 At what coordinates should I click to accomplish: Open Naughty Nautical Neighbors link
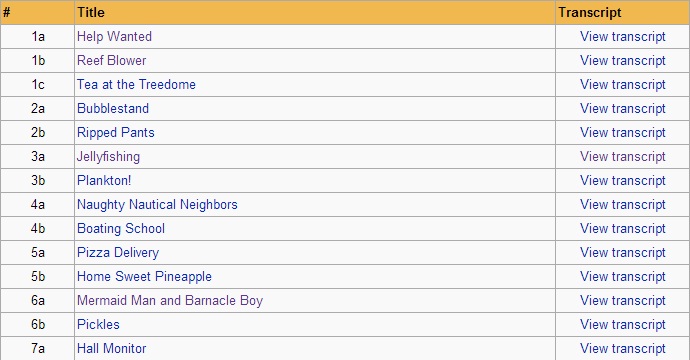[157, 205]
